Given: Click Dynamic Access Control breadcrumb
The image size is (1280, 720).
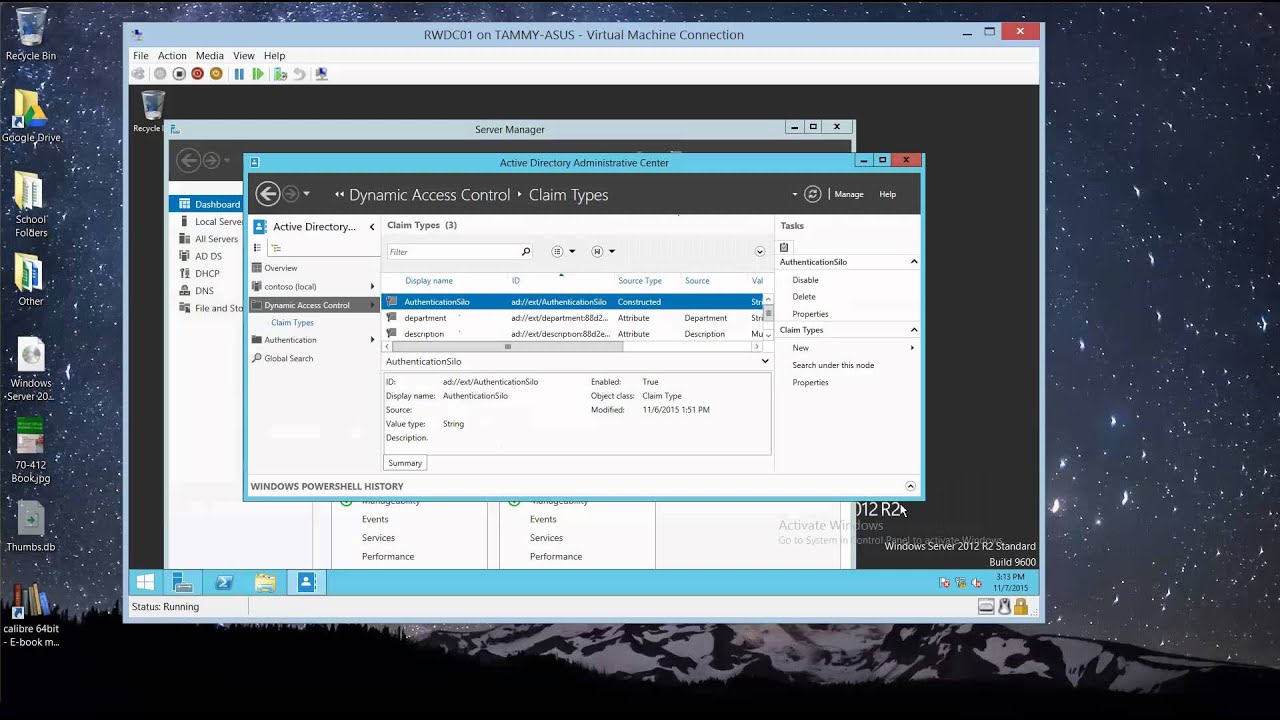Looking at the screenshot, I should pos(429,195).
